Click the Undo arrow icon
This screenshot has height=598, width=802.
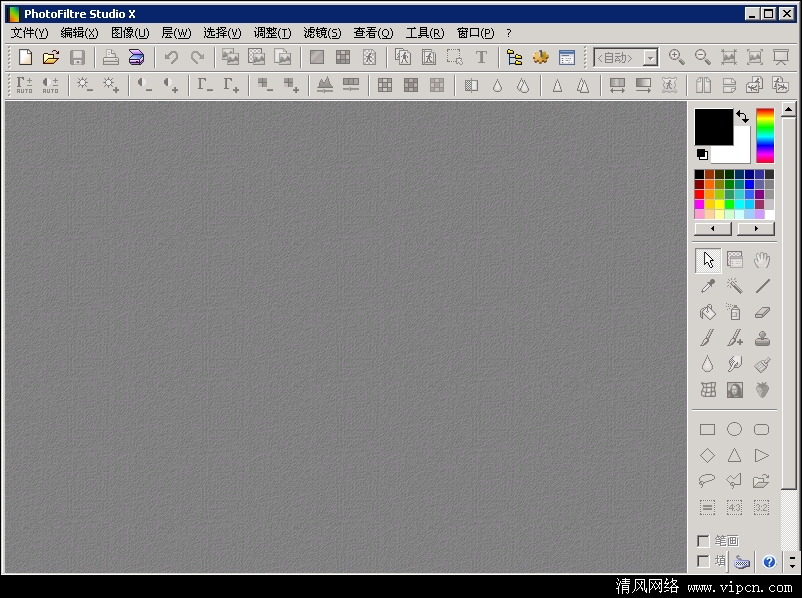point(171,57)
